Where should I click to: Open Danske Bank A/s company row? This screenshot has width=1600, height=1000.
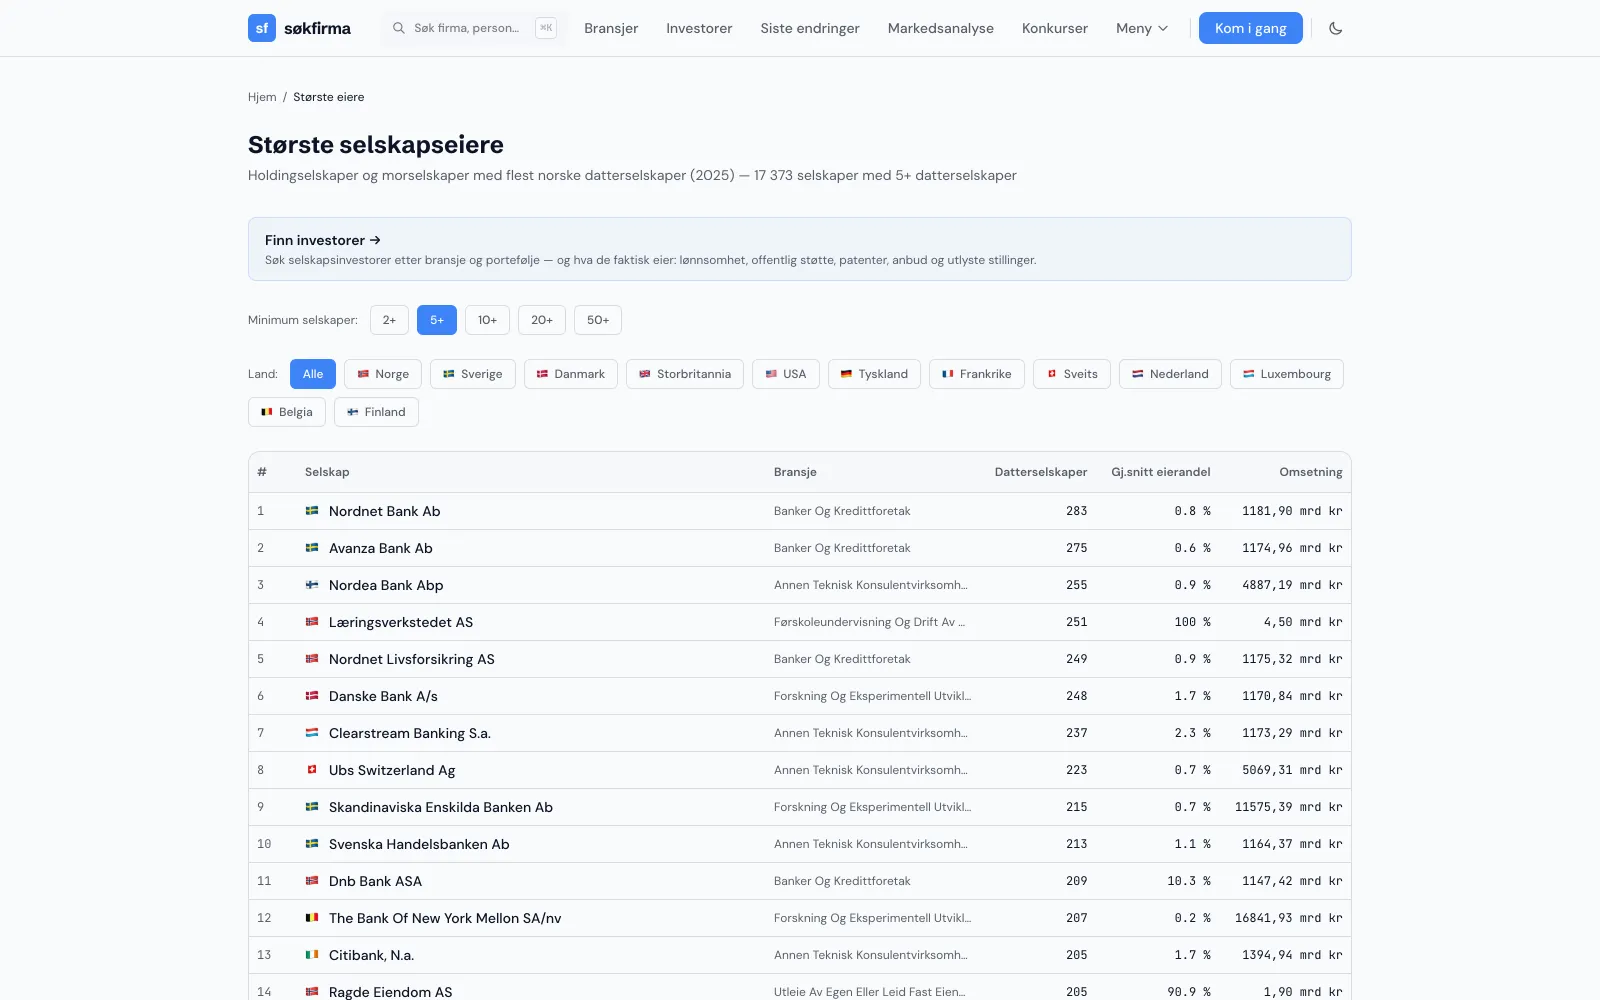800,696
